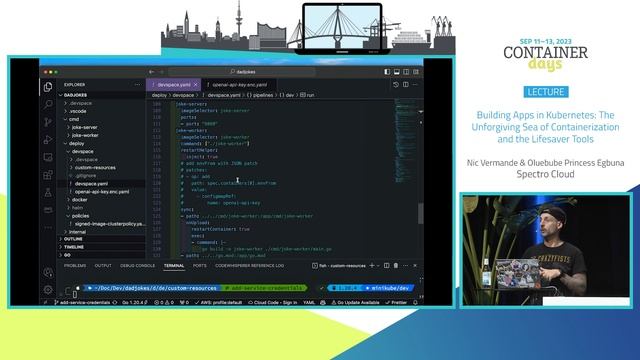This screenshot has height=360, width=640.
Task: Open the Explorer view in activity bar
Action: tap(48, 87)
